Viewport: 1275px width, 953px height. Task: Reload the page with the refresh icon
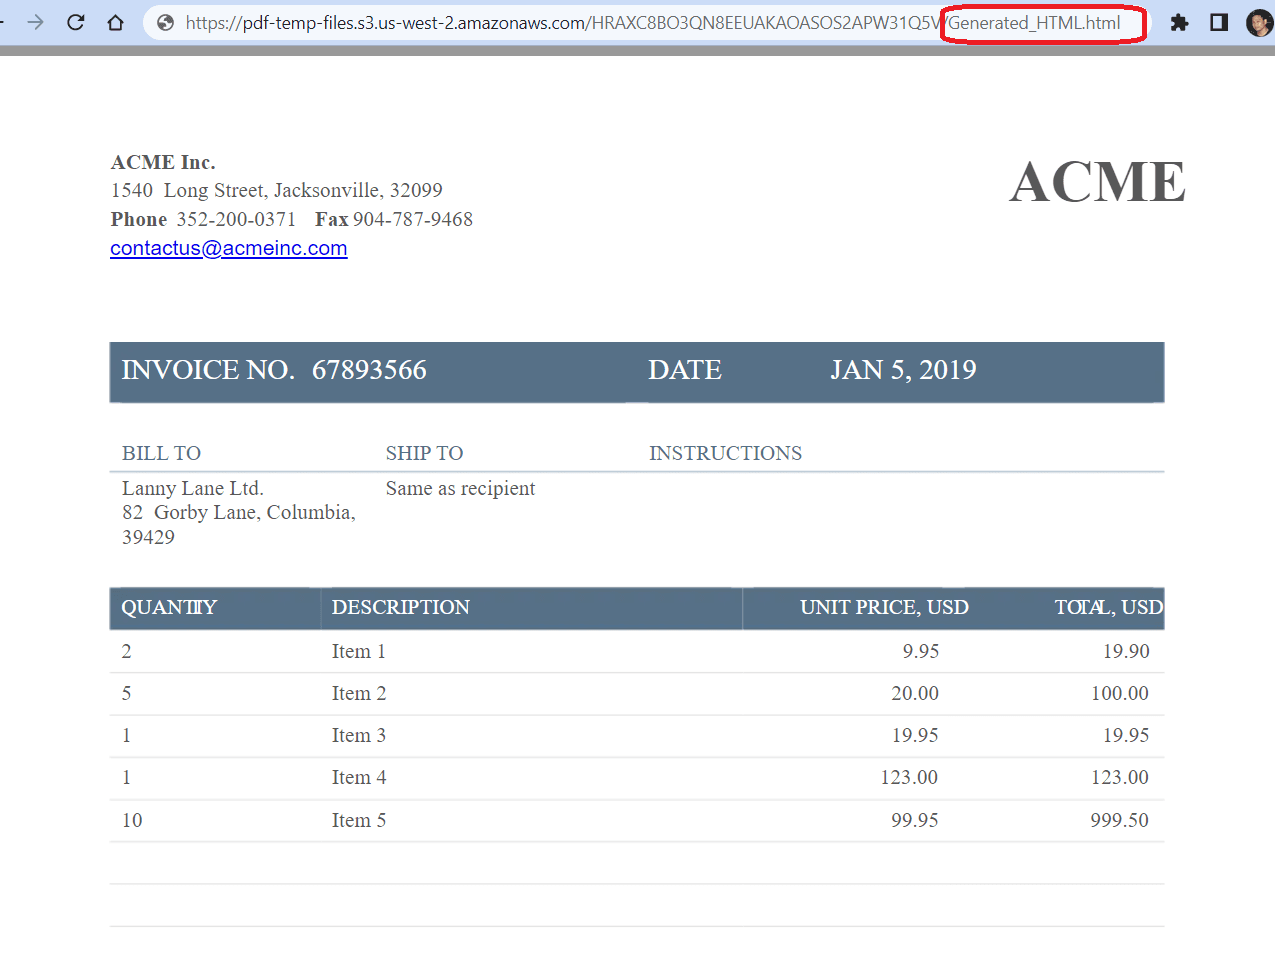coord(76,22)
